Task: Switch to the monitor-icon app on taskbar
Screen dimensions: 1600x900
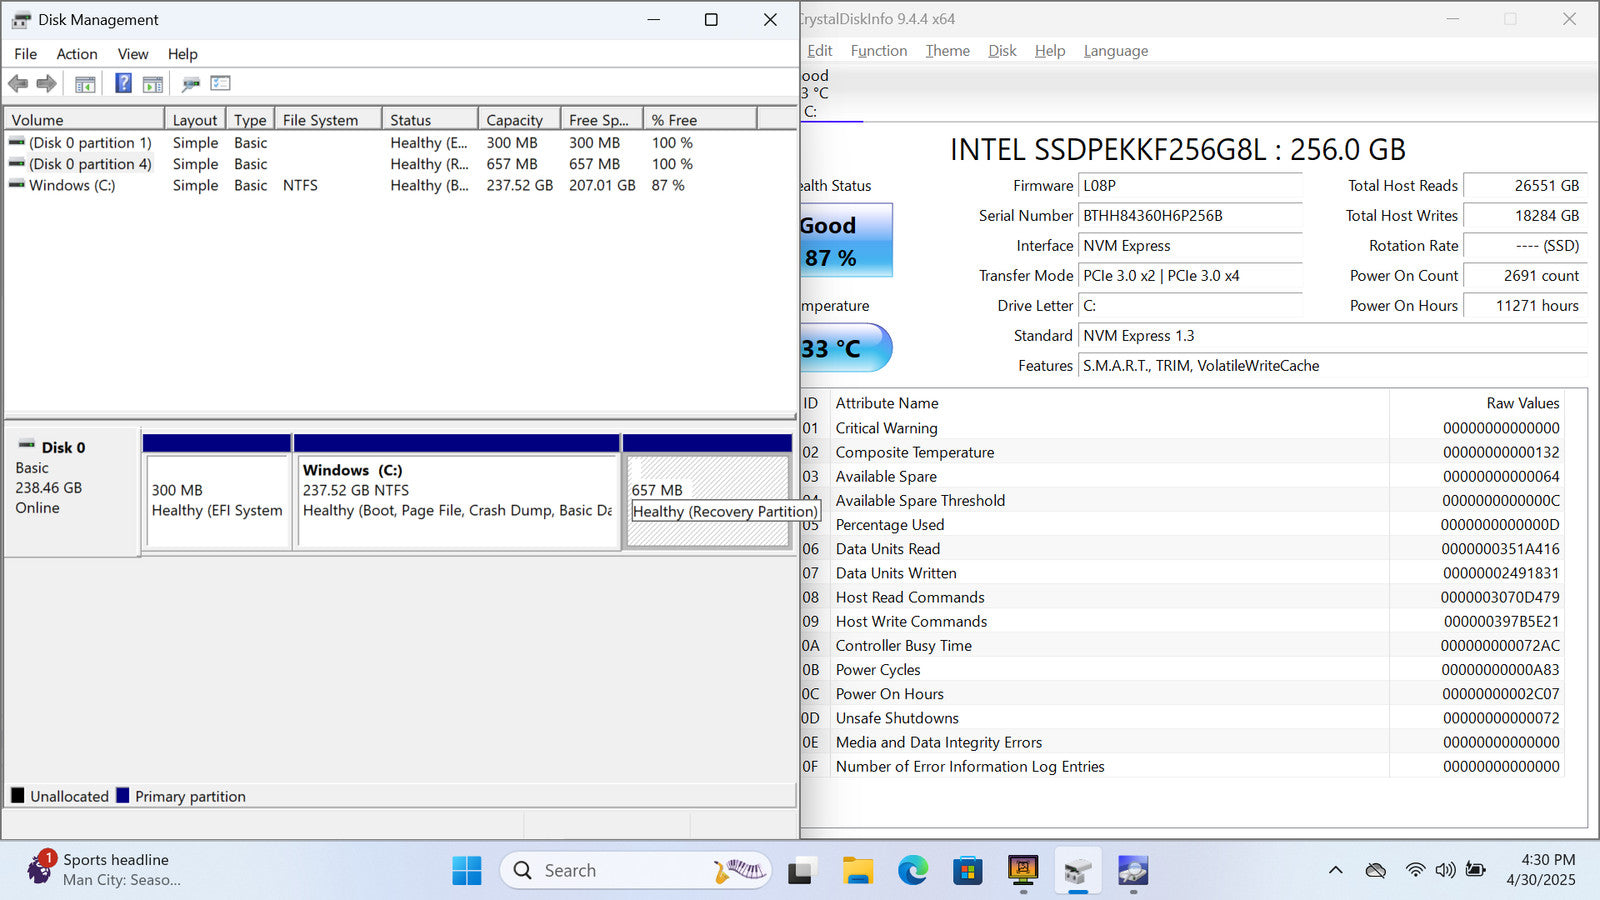Action: (1023, 871)
